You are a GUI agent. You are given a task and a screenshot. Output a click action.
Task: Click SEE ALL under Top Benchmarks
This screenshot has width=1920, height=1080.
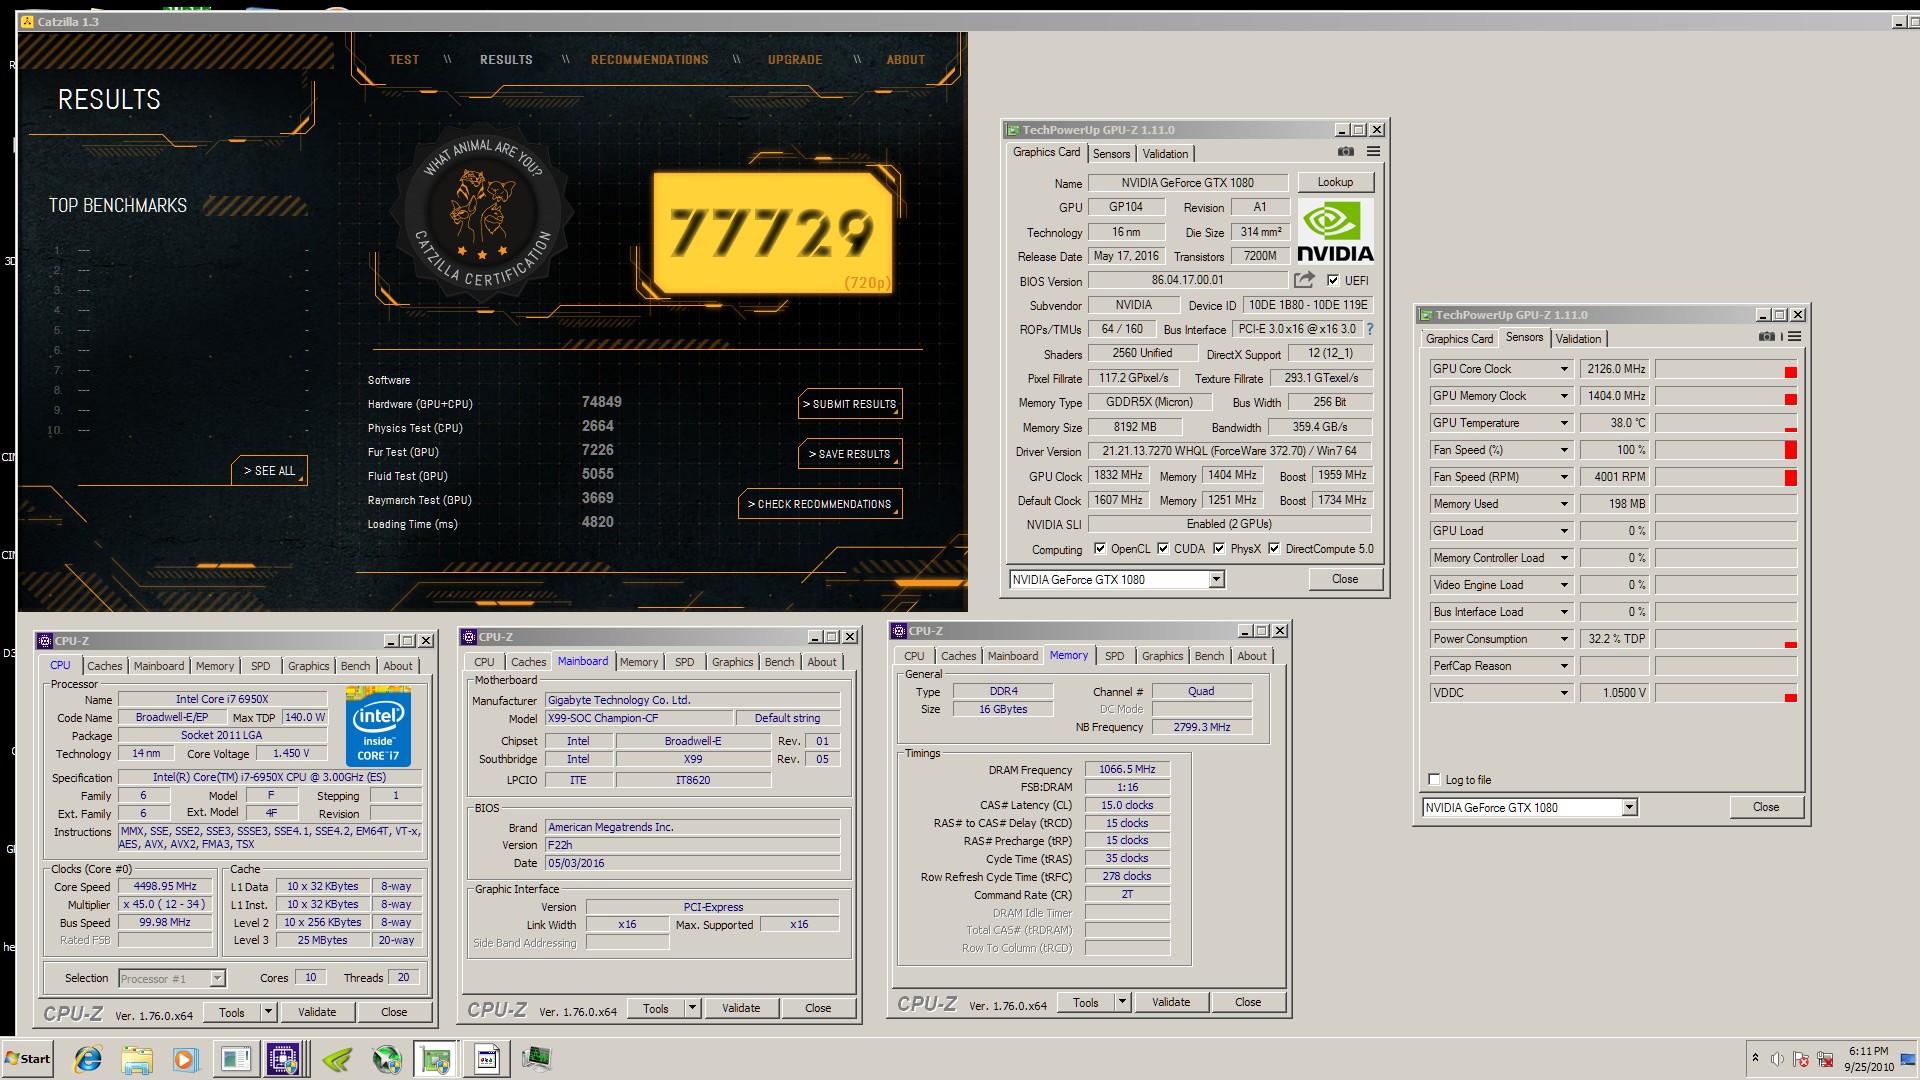[x=270, y=471]
